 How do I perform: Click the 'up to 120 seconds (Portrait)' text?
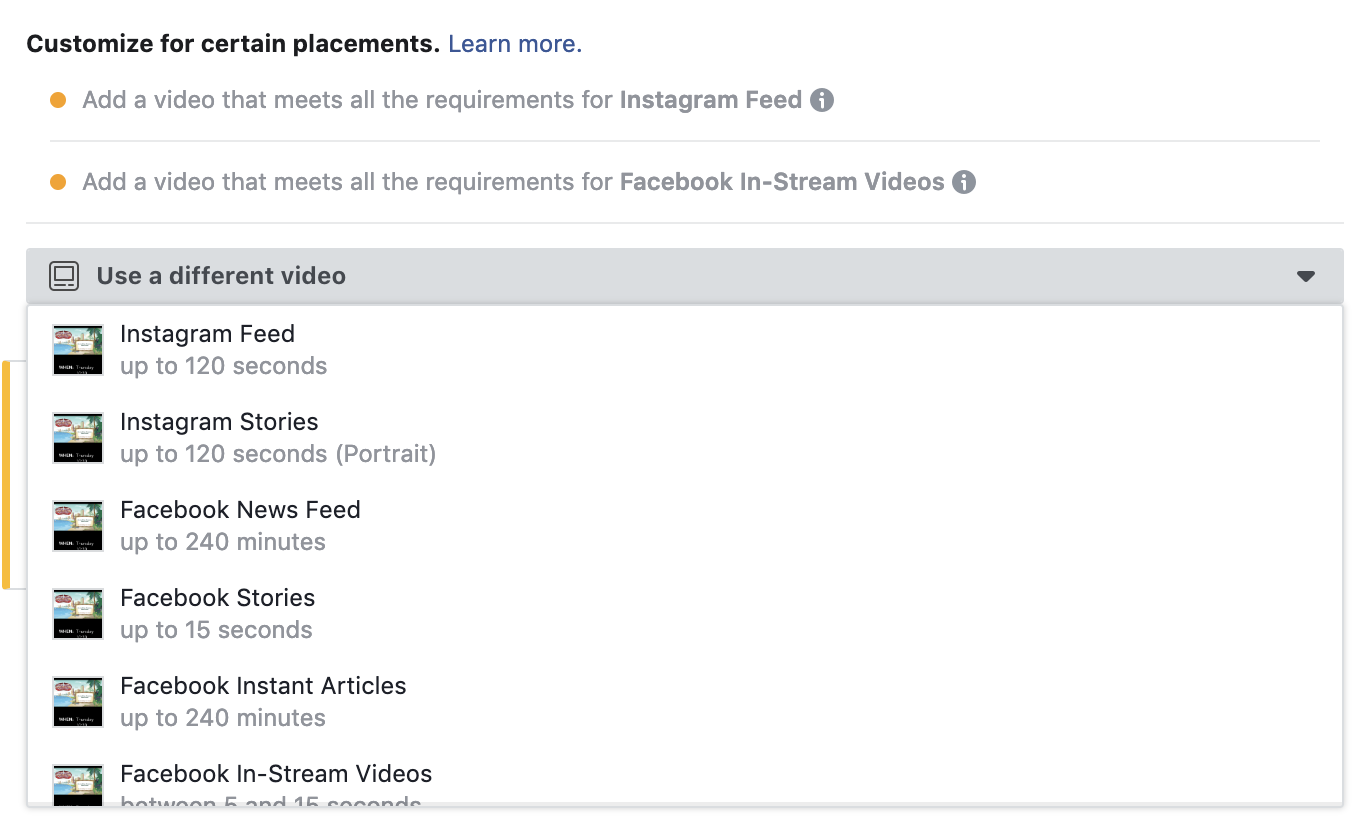278,454
